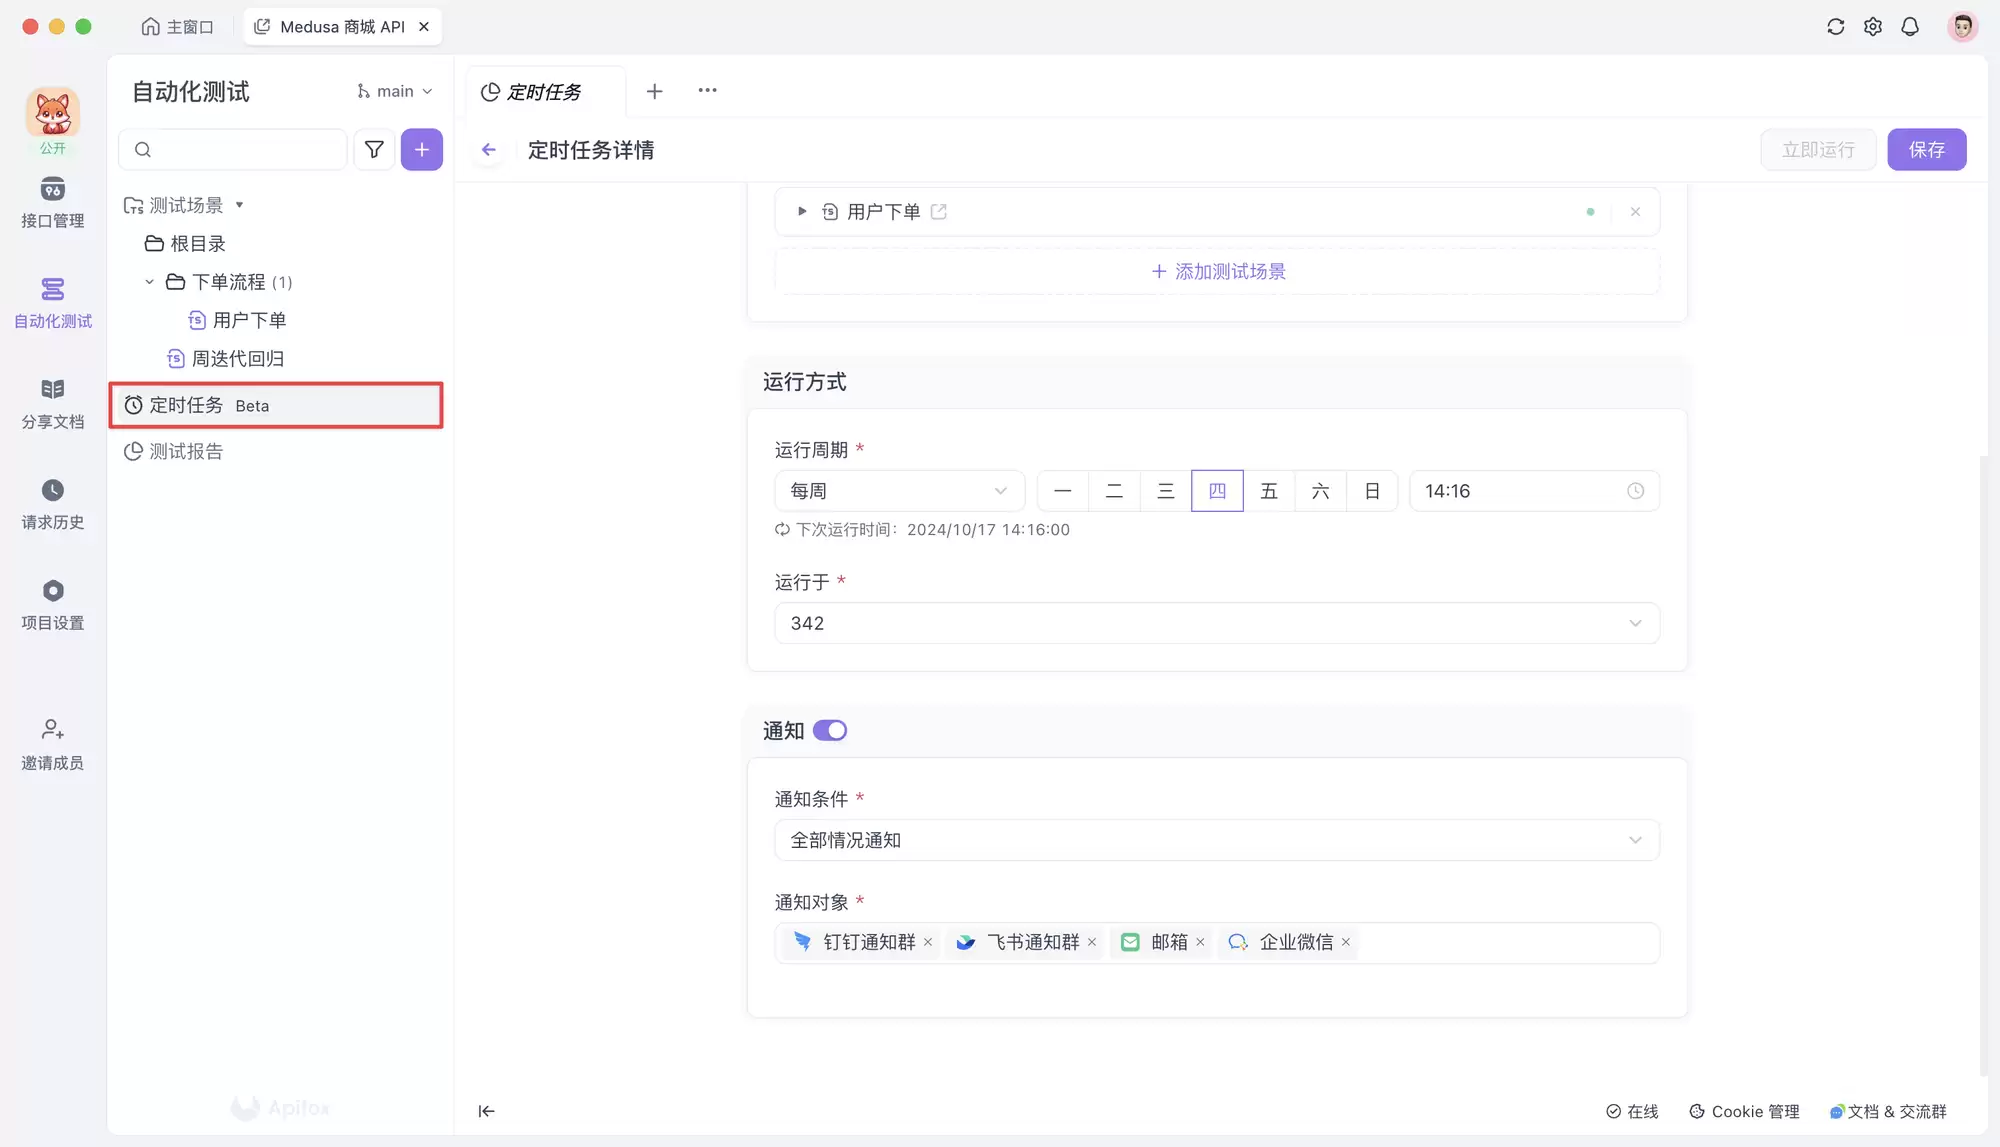This screenshot has width=2000, height=1147.
Task: Expand the 用户下单 scenario triangle
Action: 802,212
